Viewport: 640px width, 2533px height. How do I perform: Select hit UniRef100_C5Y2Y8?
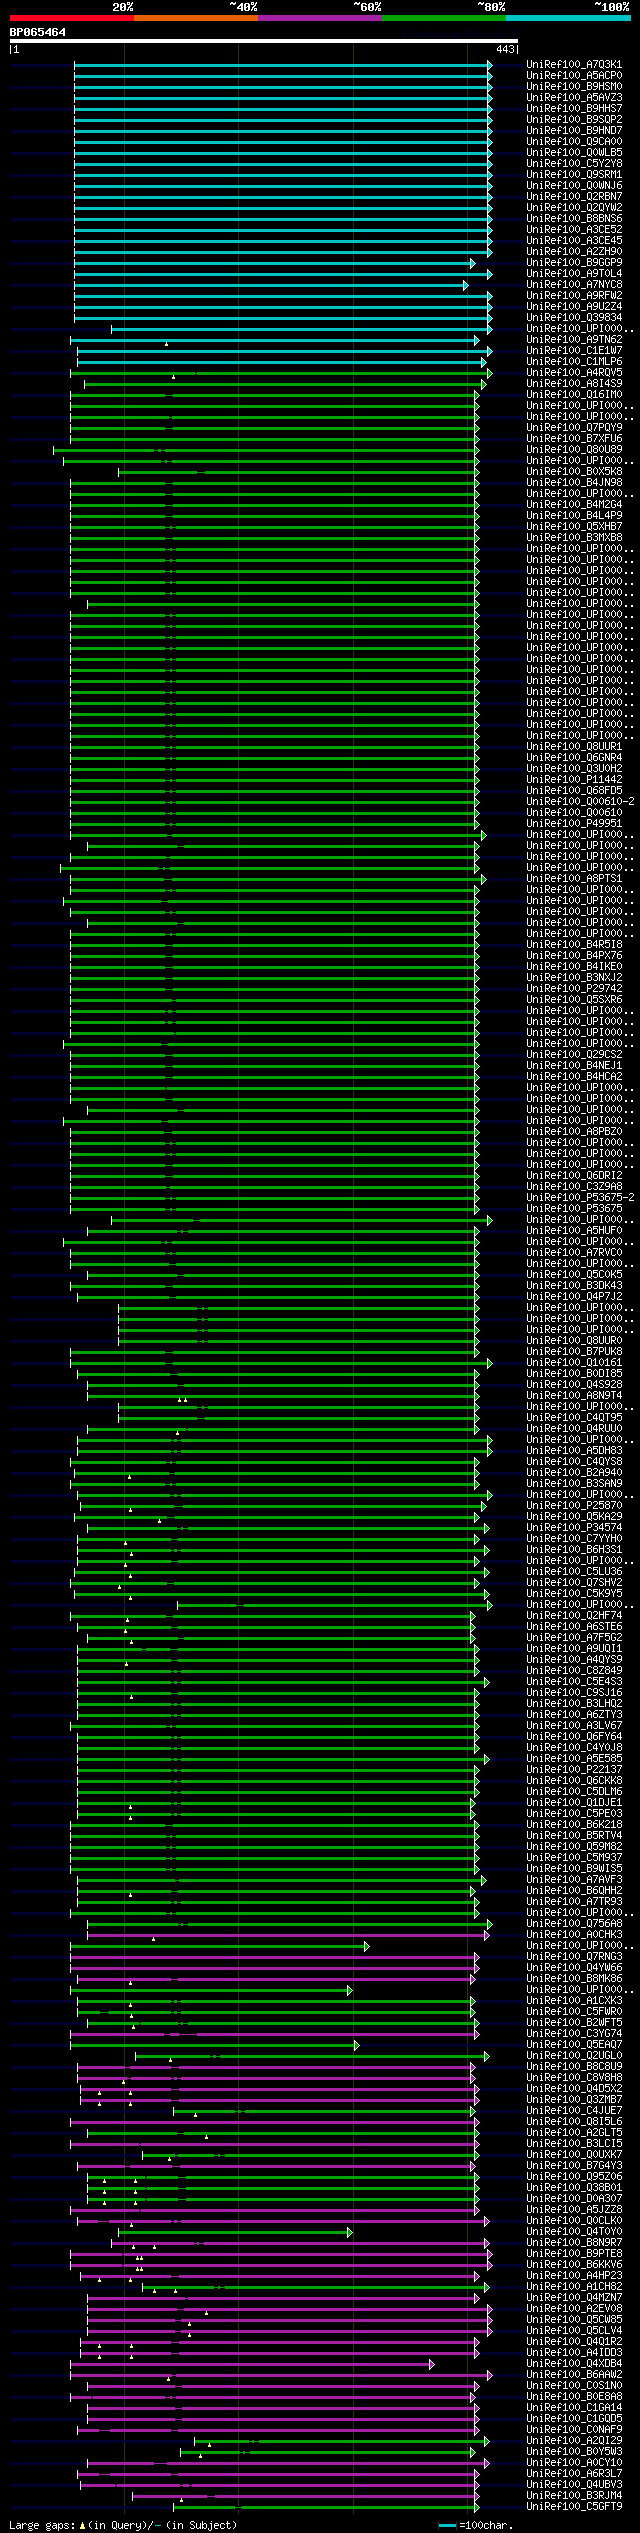pos(574,164)
